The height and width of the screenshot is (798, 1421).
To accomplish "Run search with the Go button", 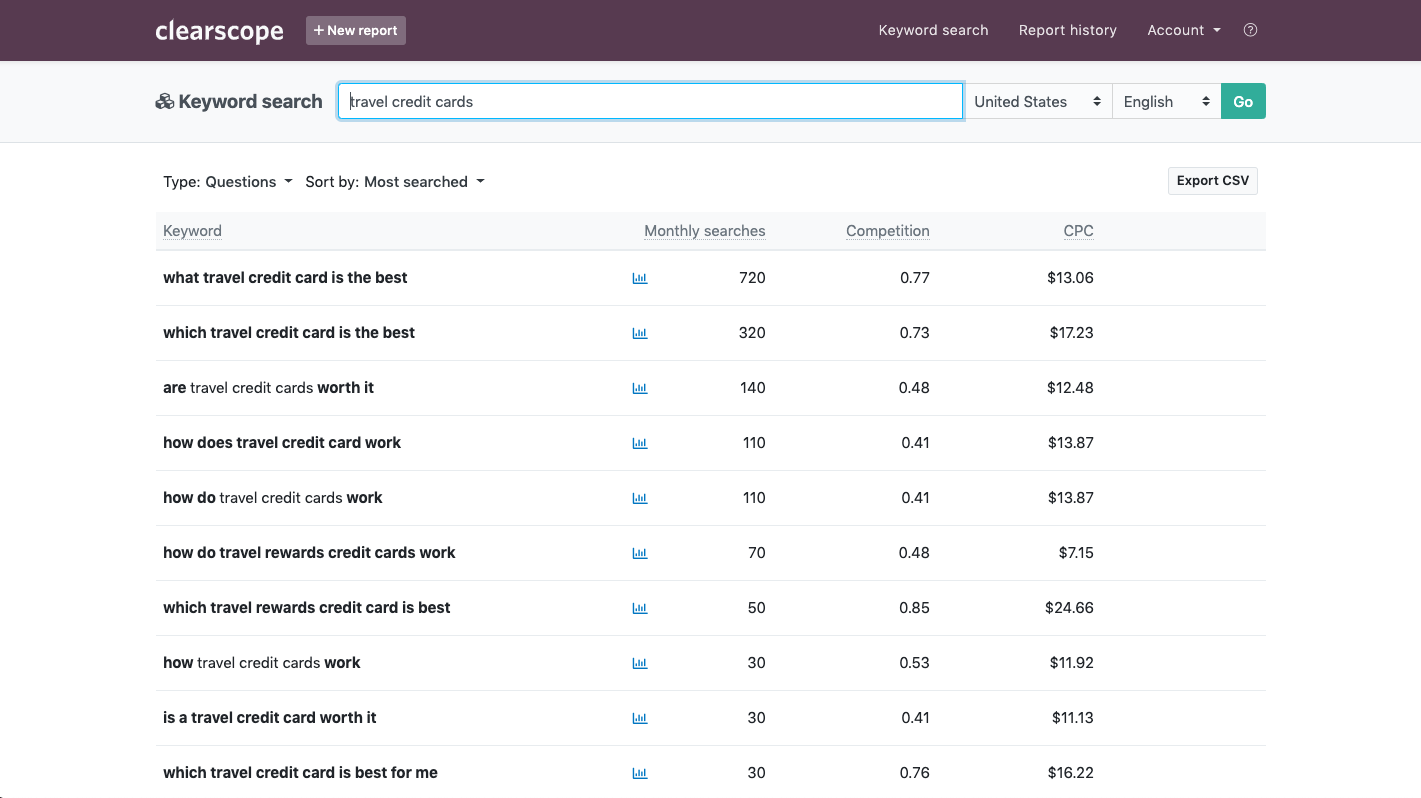I will 1243,101.
